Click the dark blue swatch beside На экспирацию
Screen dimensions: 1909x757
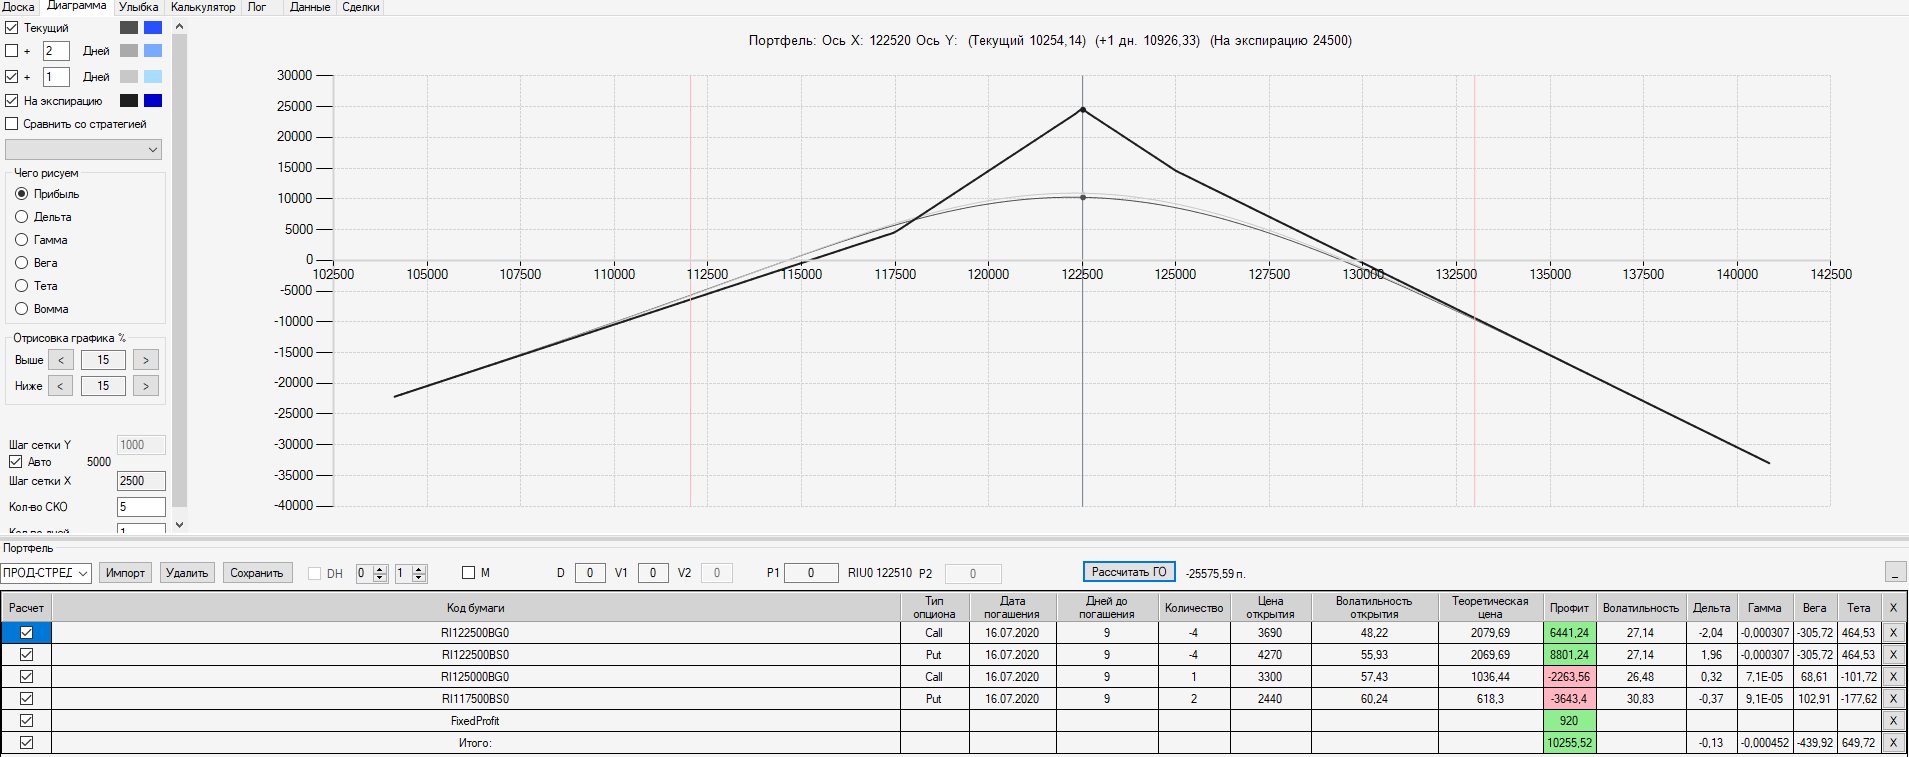pyautogui.click(x=153, y=101)
